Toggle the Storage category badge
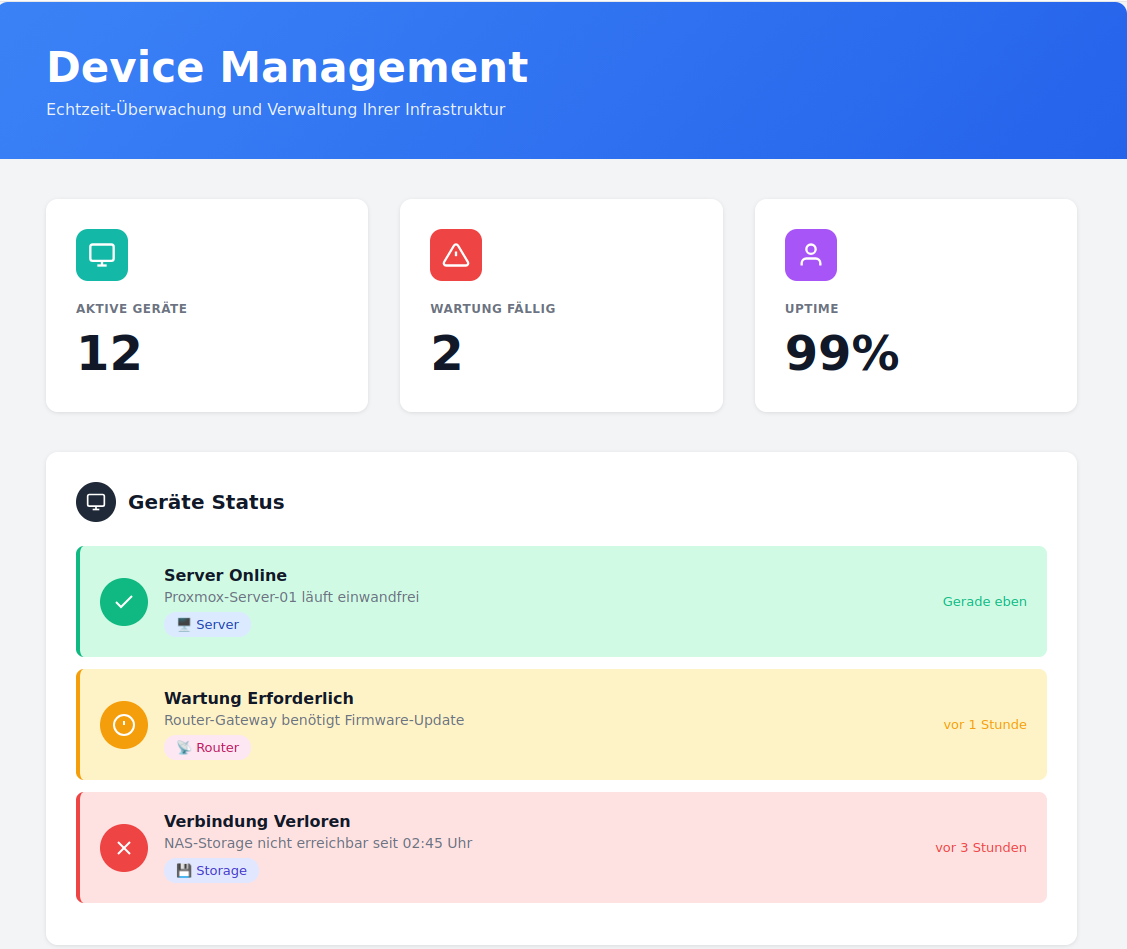The height and width of the screenshot is (949, 1127). click(x=211, y=870)
